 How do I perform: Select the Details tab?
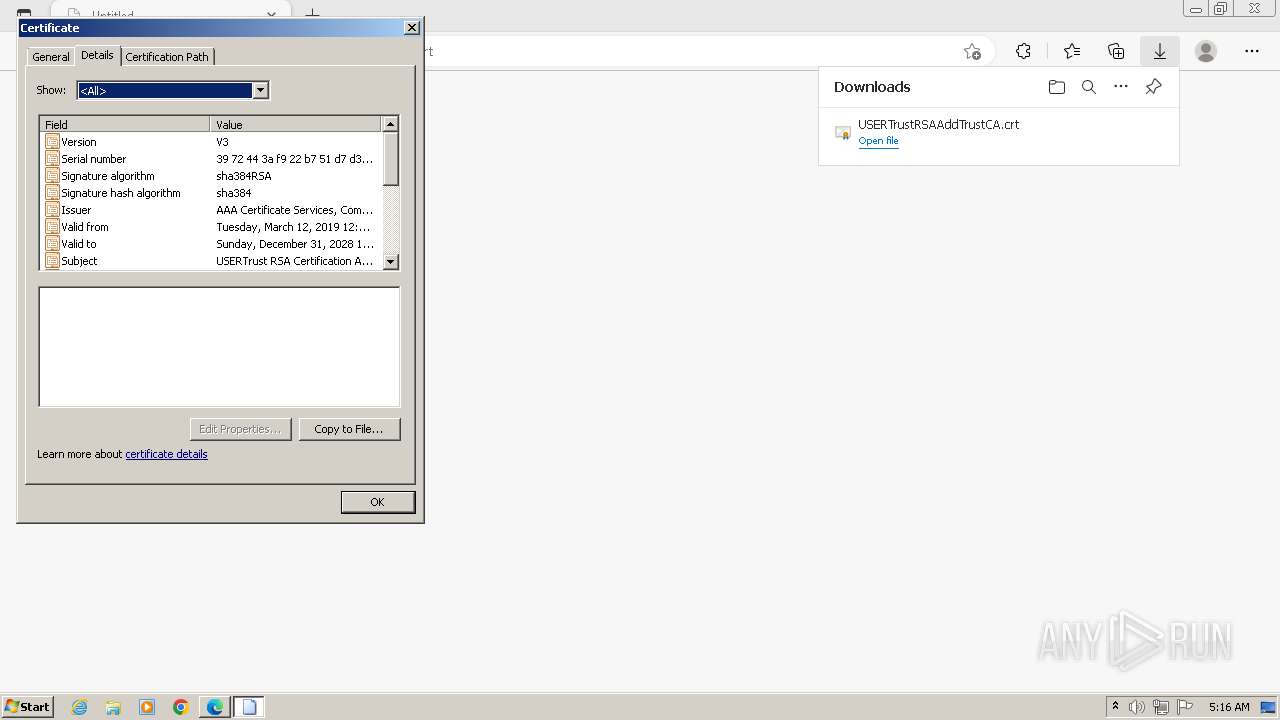click(x=97, y=55)
